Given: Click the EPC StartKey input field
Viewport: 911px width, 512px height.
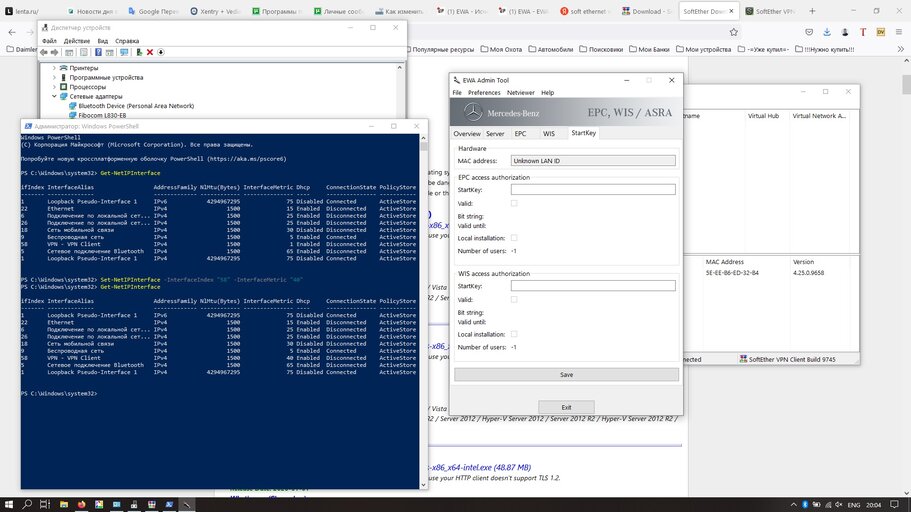Looking at the screenshot, I should point(592,189).
